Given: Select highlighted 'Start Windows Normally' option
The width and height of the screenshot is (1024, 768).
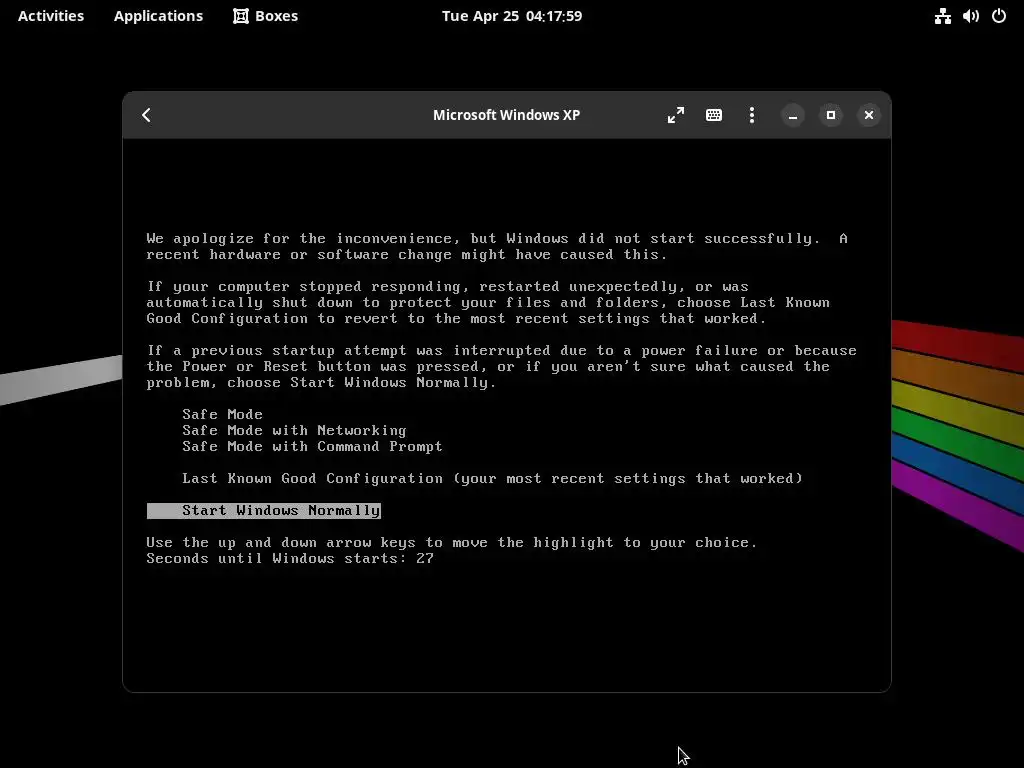Looking at the screenshot, I should [264, 511].
